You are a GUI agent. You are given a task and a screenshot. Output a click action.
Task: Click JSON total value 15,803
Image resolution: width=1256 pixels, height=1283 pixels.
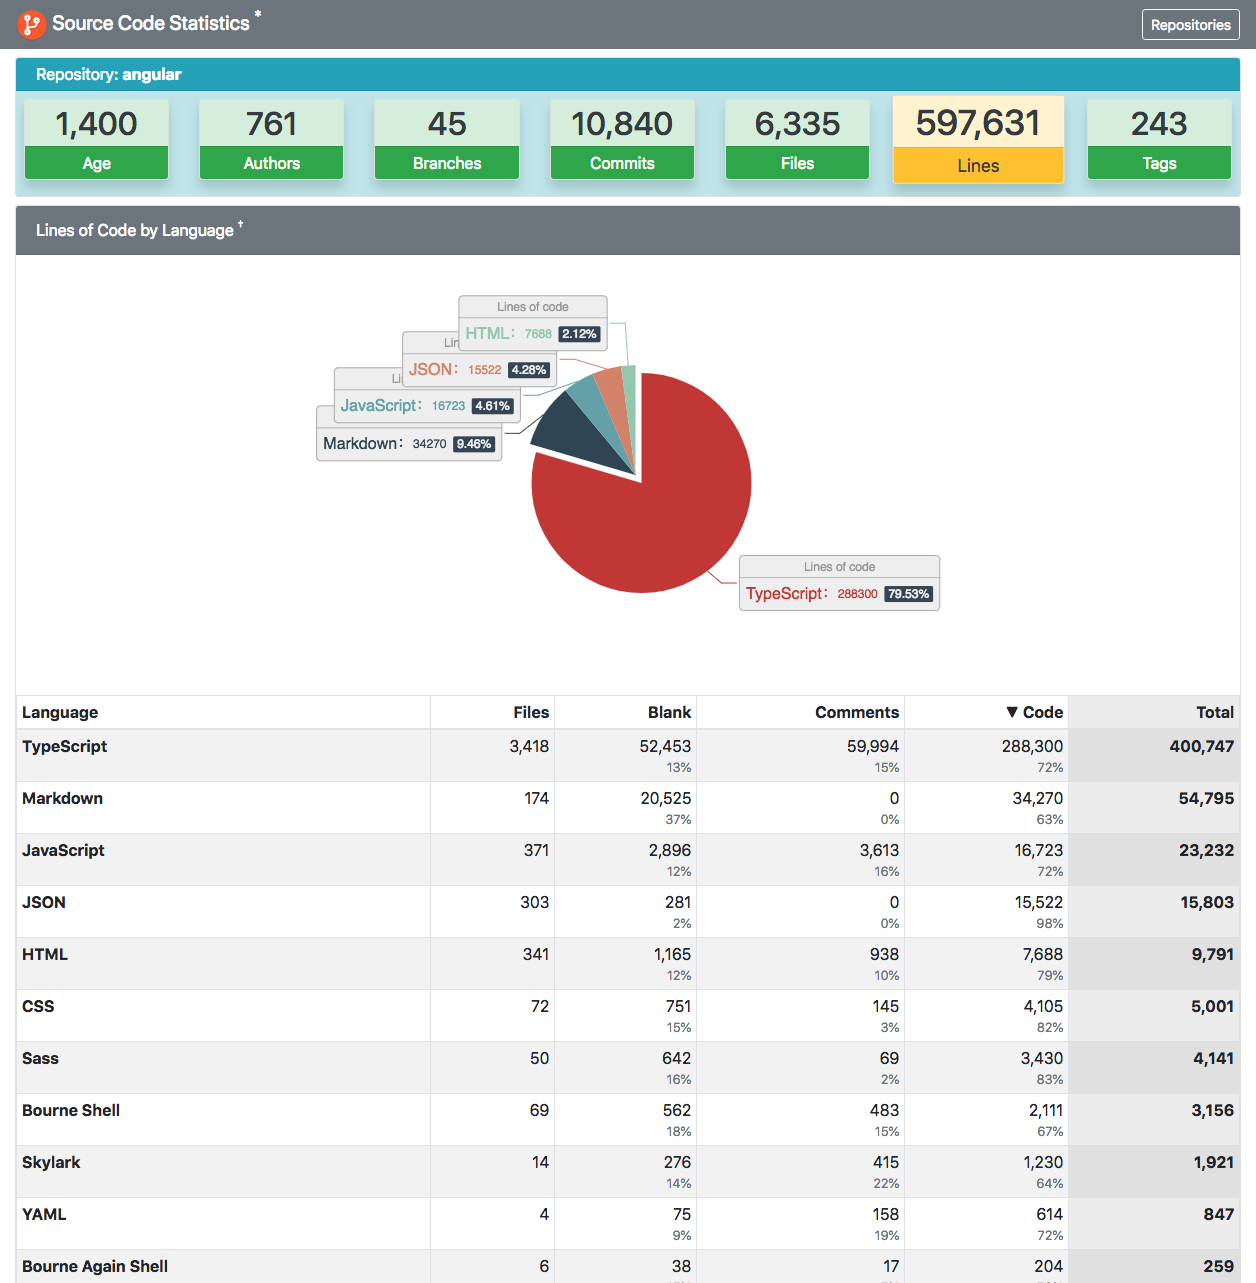[1207, 902]
